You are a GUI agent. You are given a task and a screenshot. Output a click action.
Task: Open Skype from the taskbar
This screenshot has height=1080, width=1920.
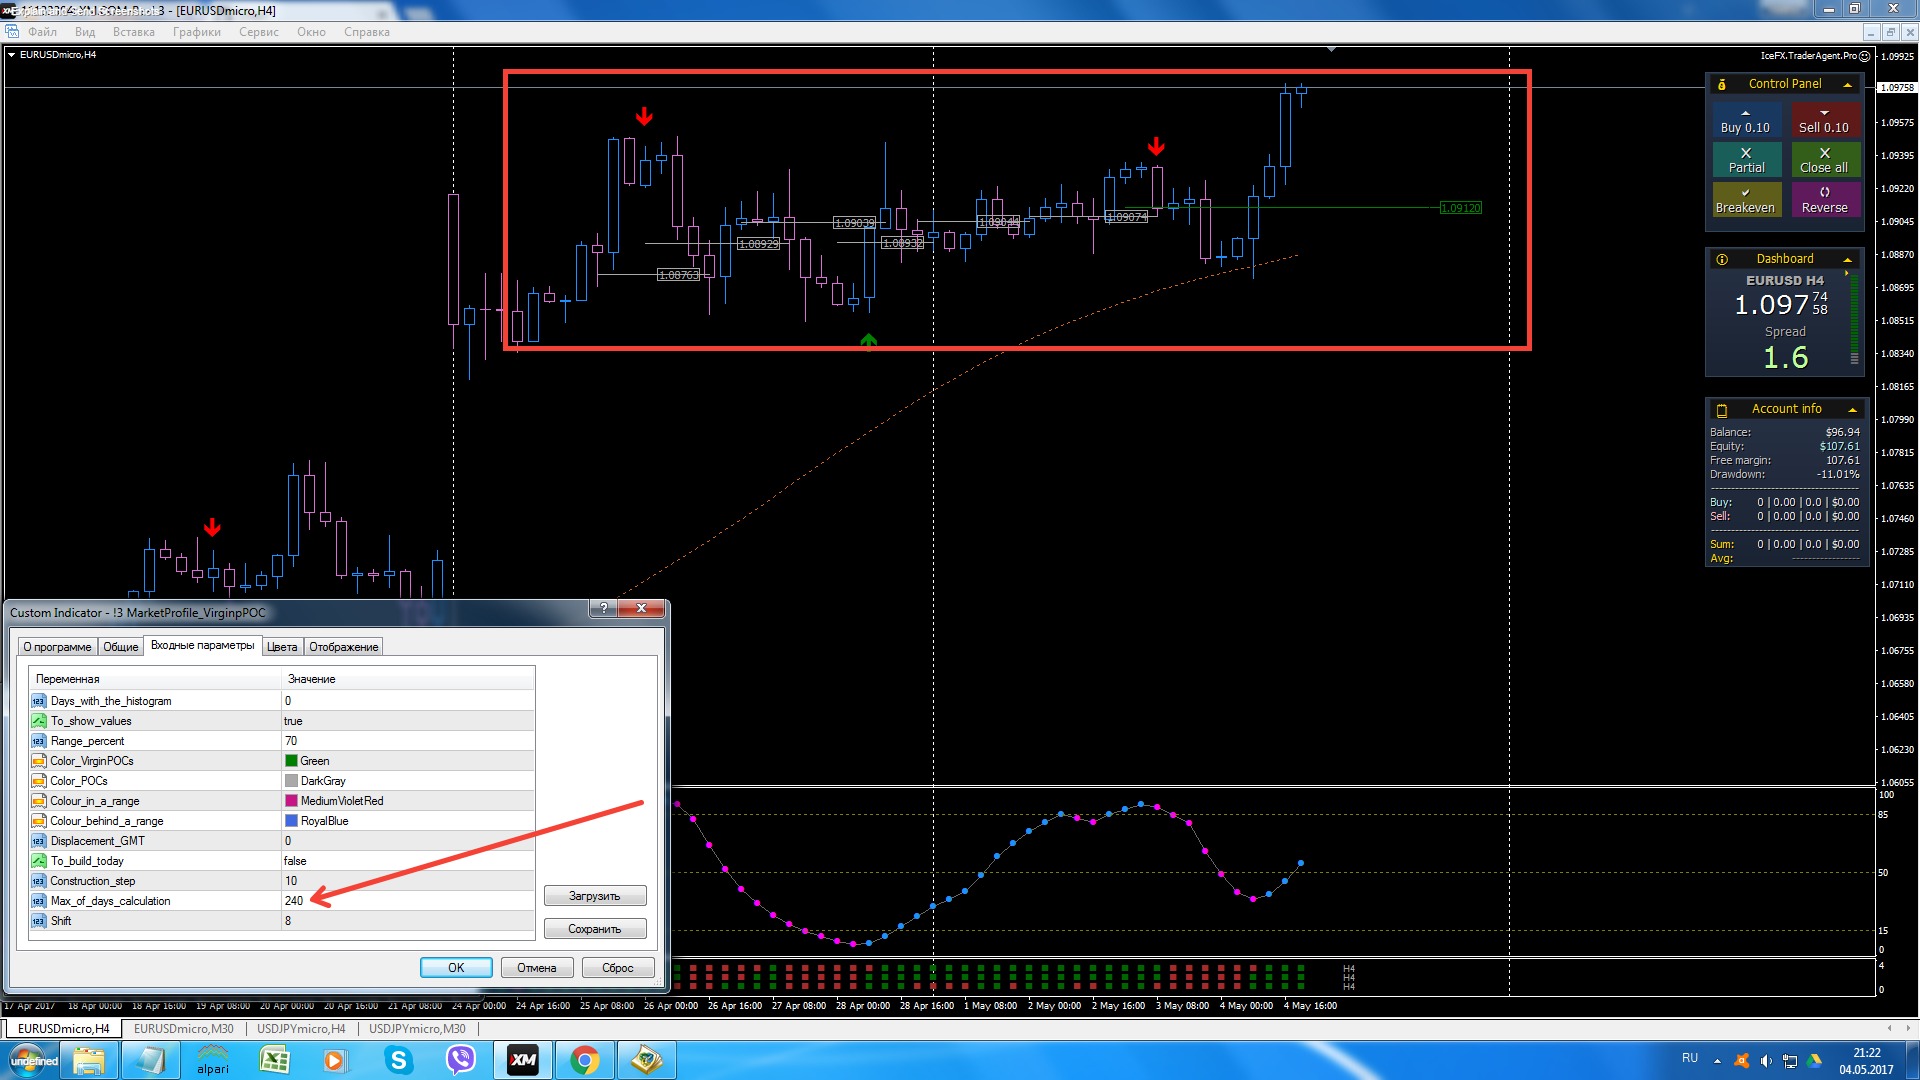point(399,1060)
